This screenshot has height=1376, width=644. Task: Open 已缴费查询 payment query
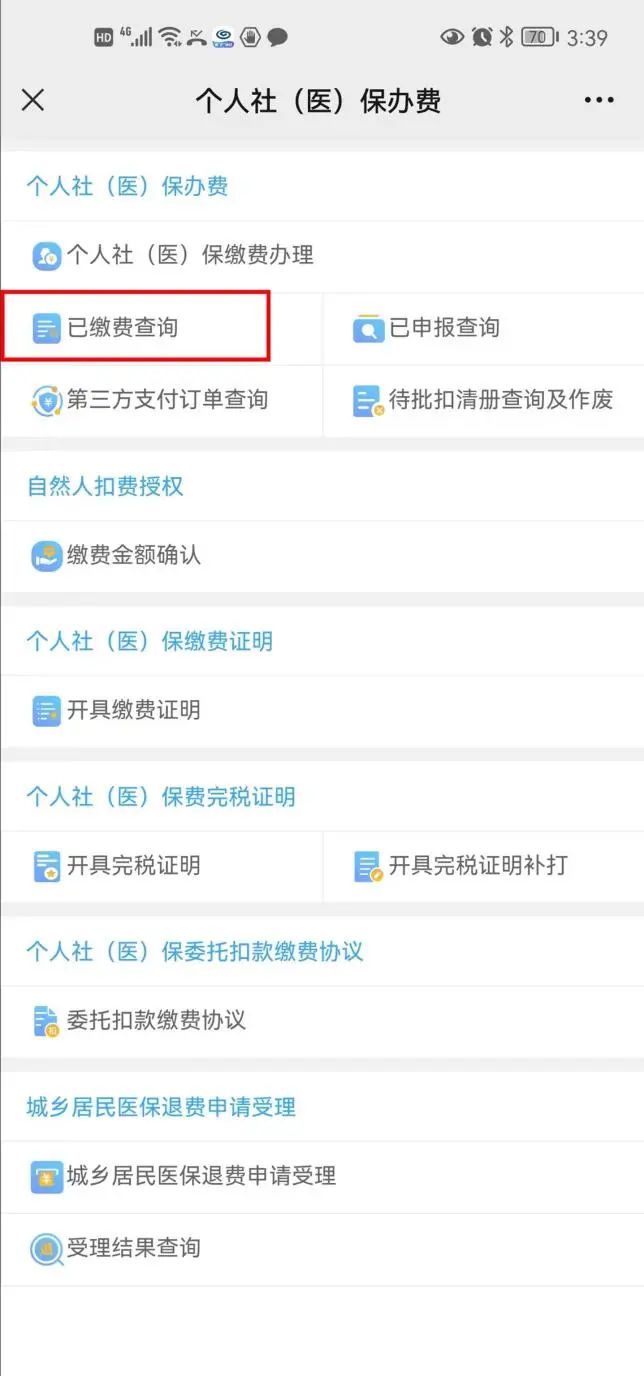coord(123,328)
